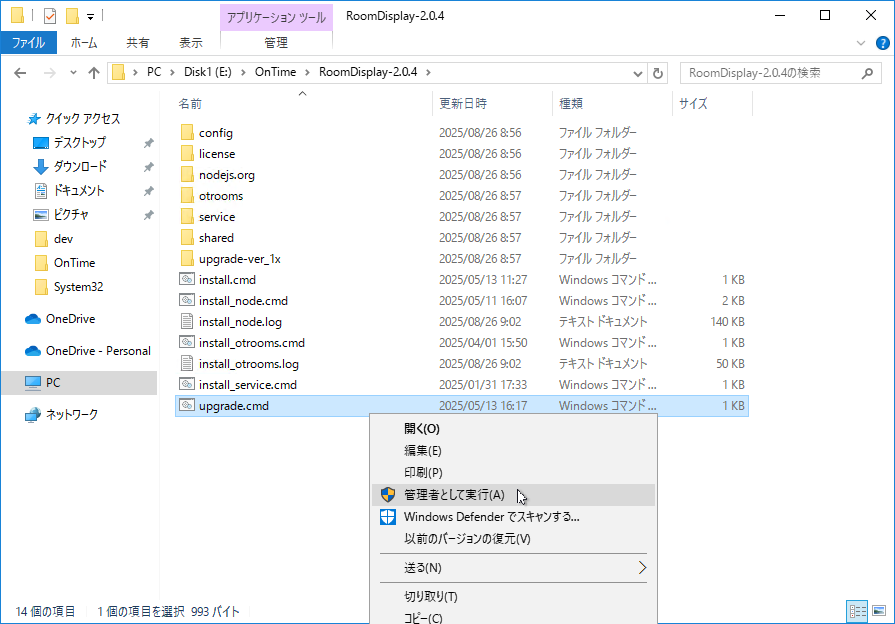
Task: Choose 開く(O) from the context menu
Action: [x=513, y=429]
